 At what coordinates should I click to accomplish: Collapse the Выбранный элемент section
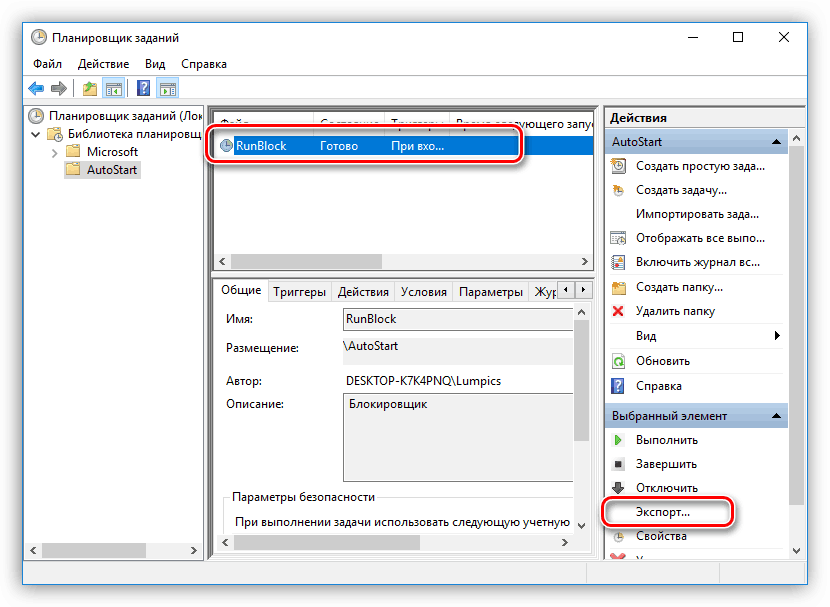click(777, 415)
